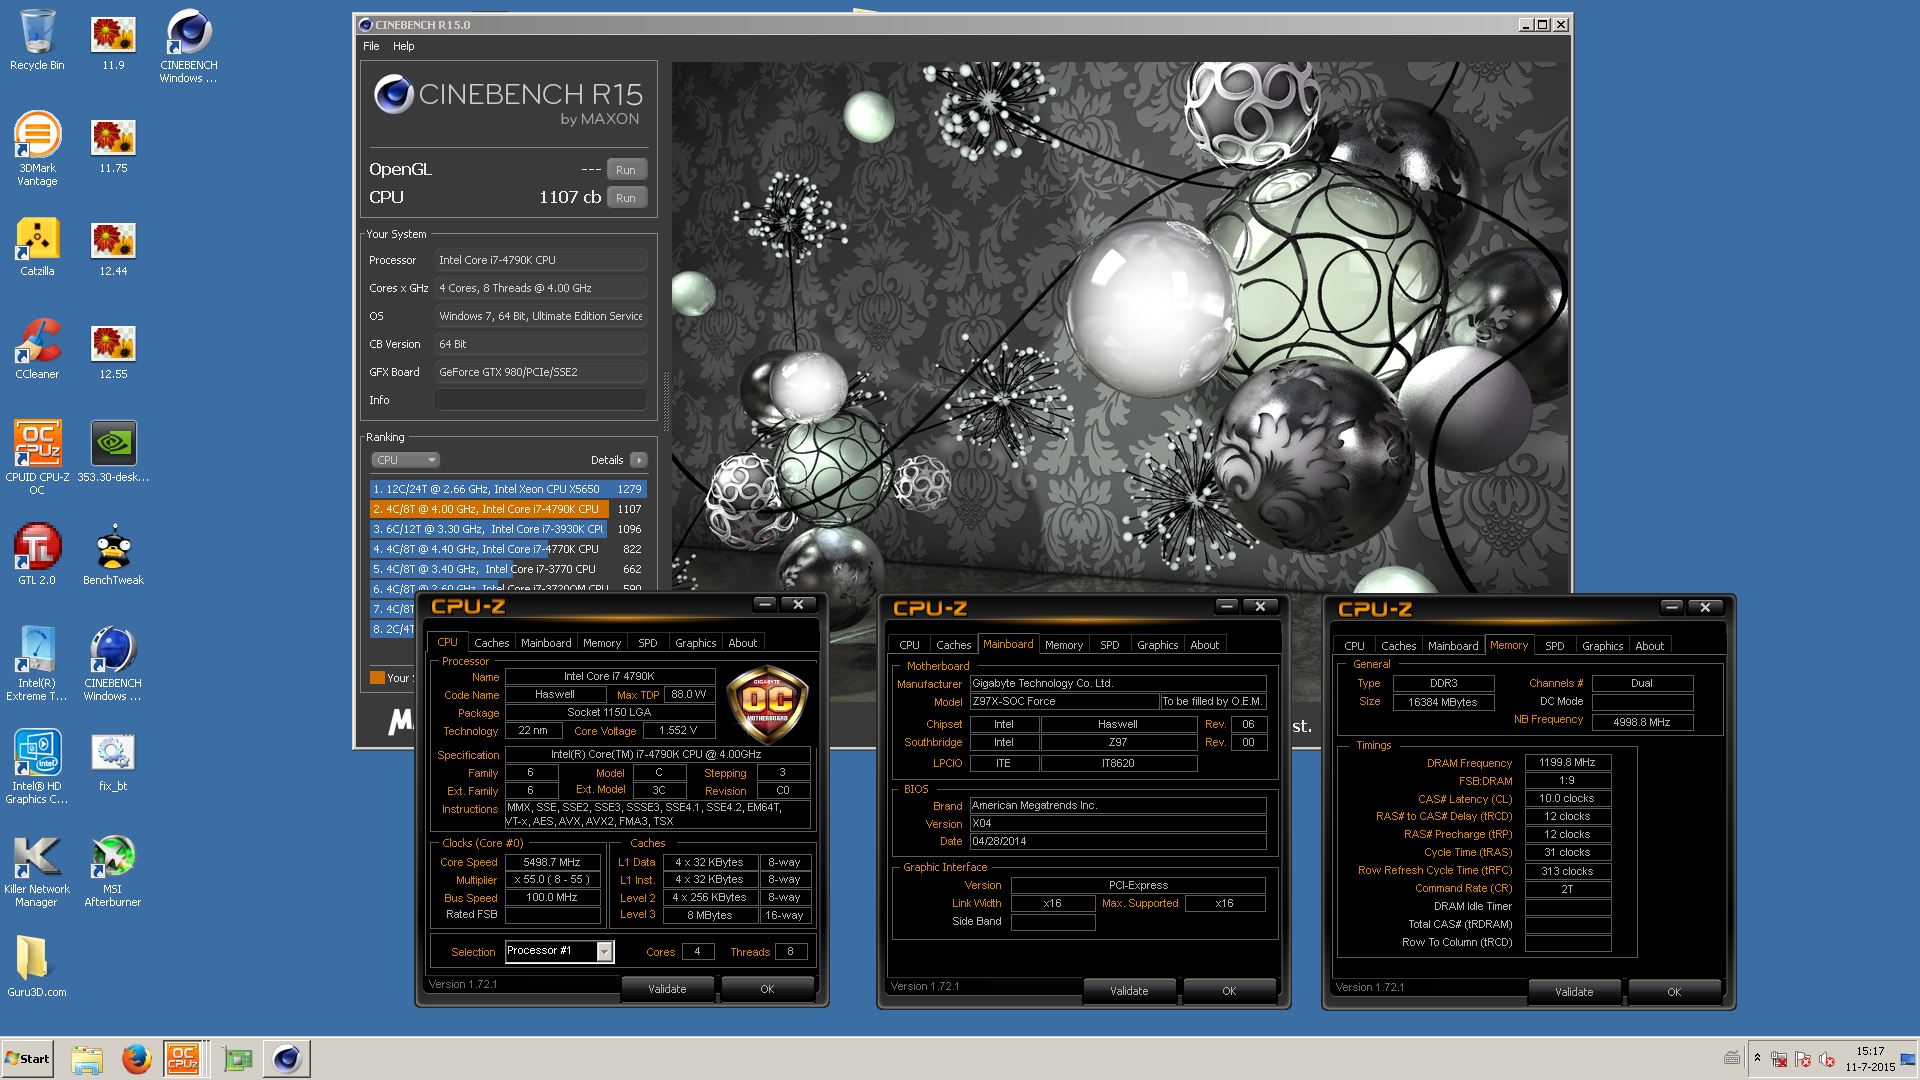Open Windows Explorer taskbar icon
1920x1080 pixels.
coord(87,1058)
